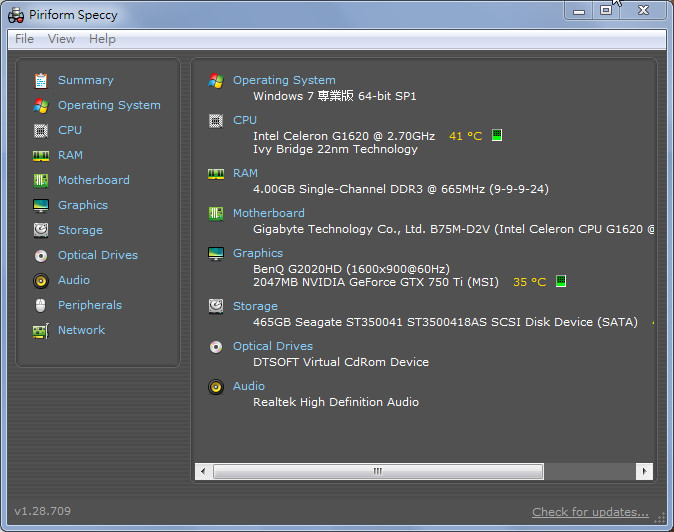Click the green GPU temperature indicator icon

click(x=561, y=281)
